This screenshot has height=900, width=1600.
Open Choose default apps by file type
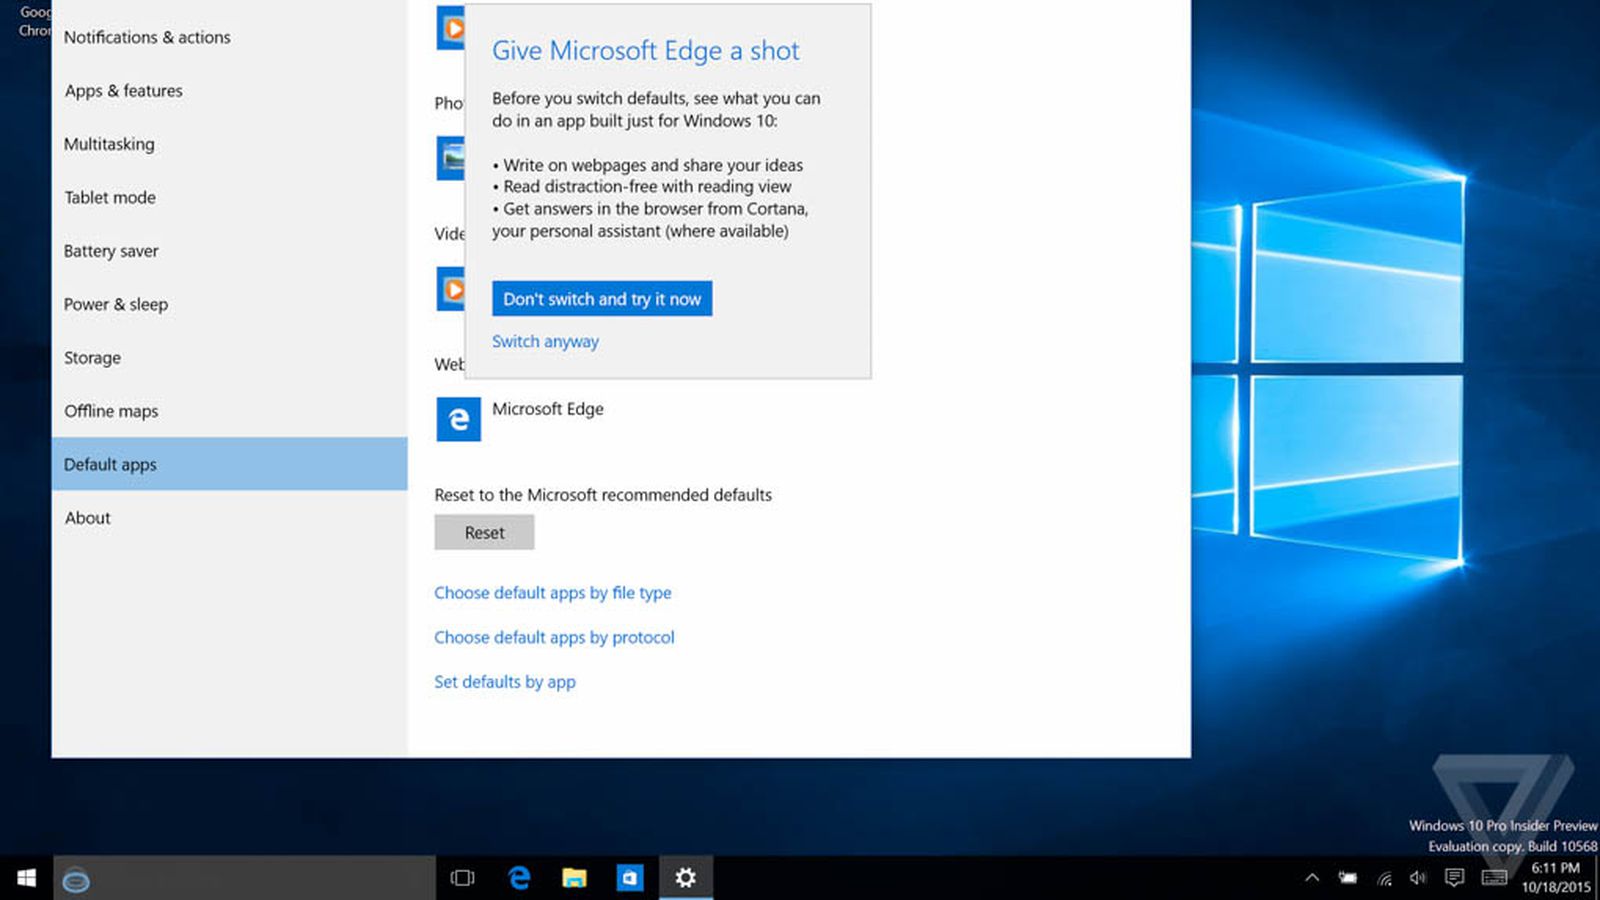tap(553, 593)
